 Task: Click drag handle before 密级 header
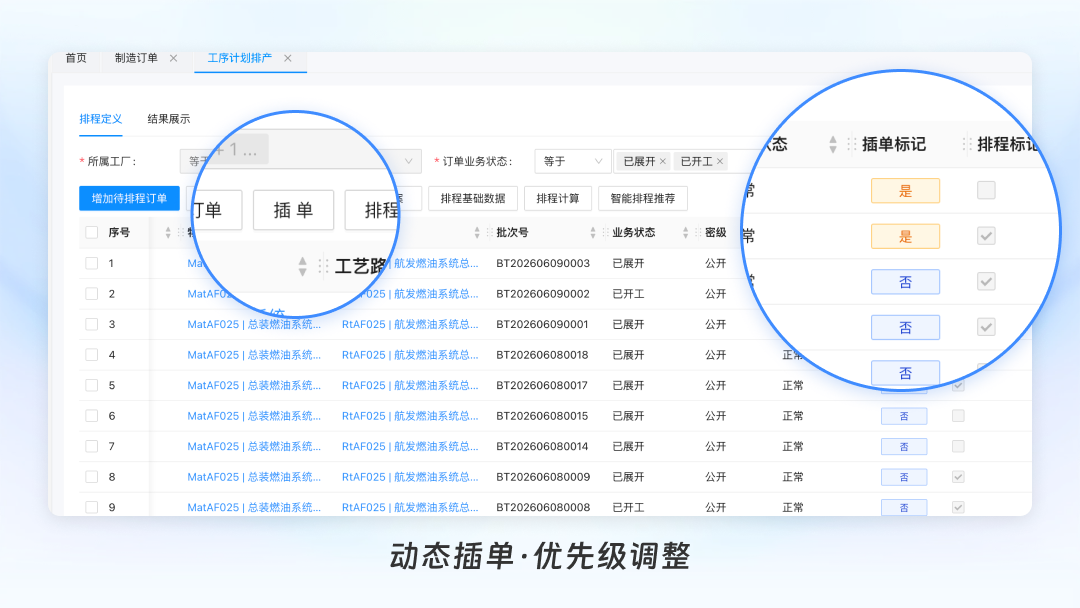pos(698,233)
